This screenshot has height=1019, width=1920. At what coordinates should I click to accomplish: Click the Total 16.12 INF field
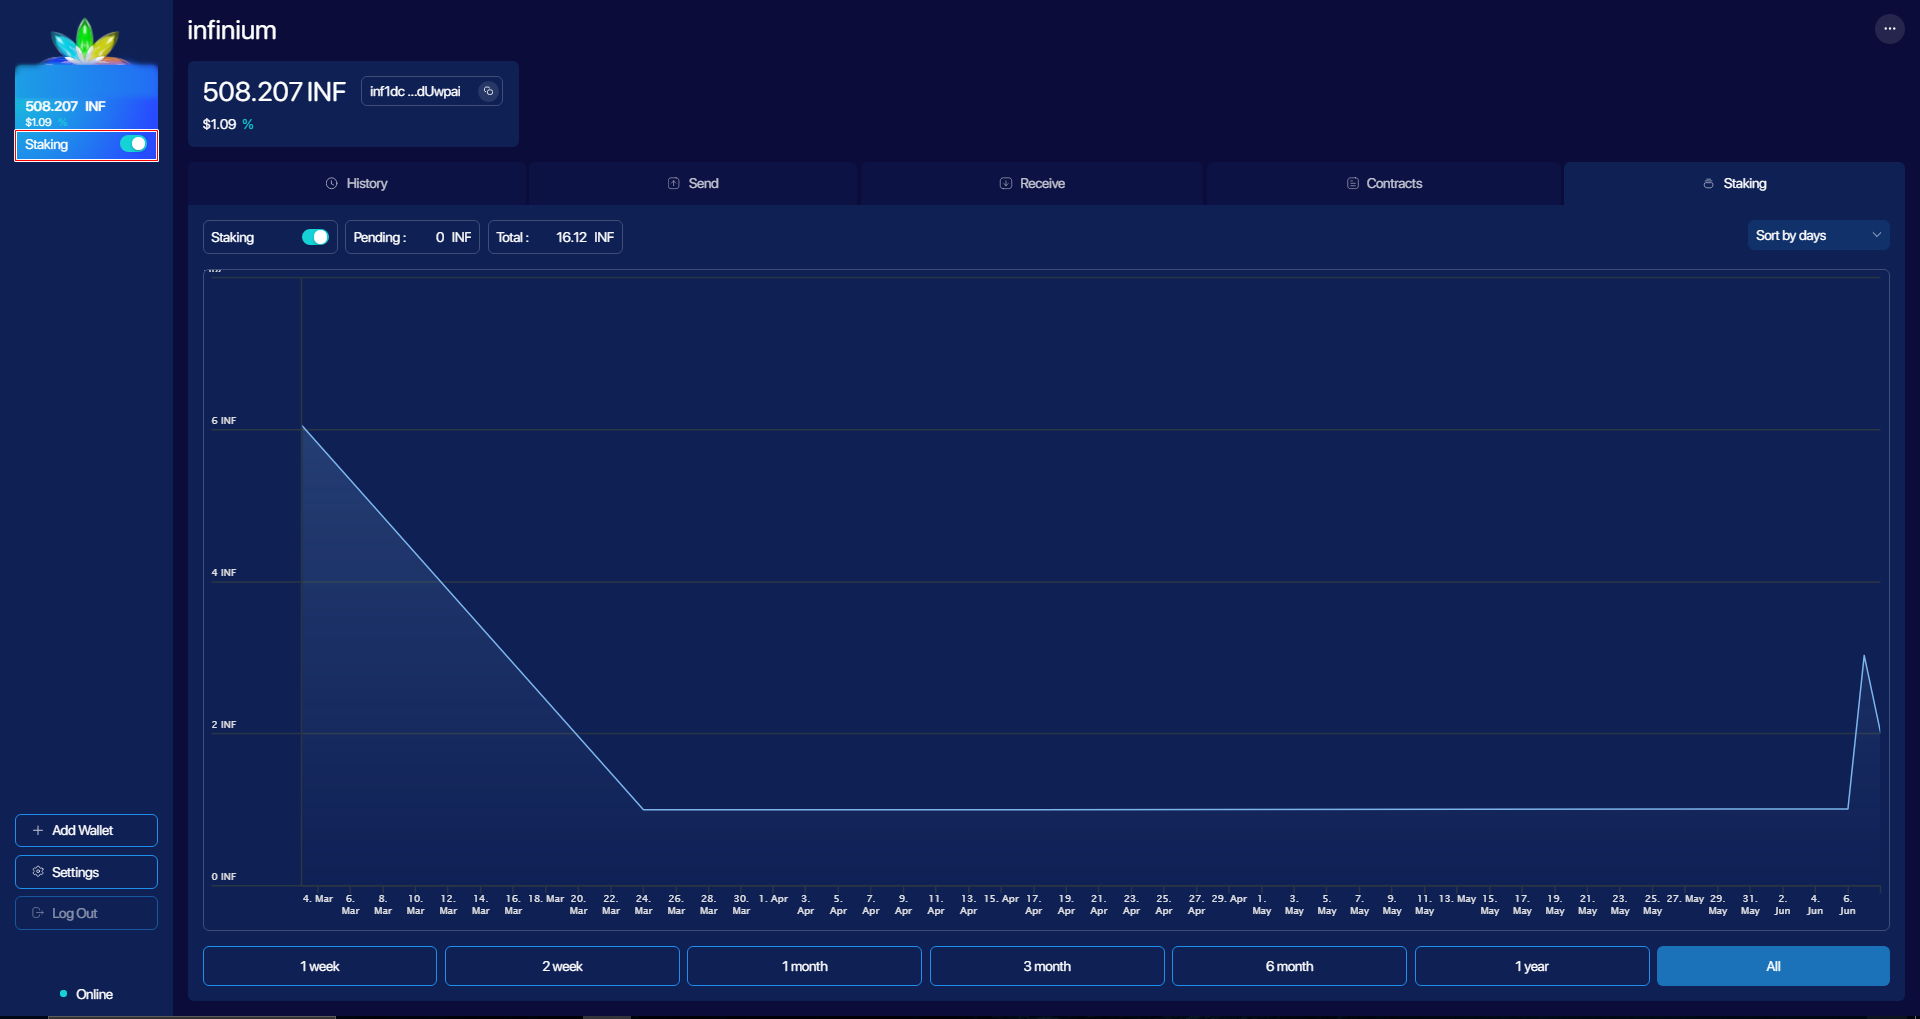pos(555,237)
